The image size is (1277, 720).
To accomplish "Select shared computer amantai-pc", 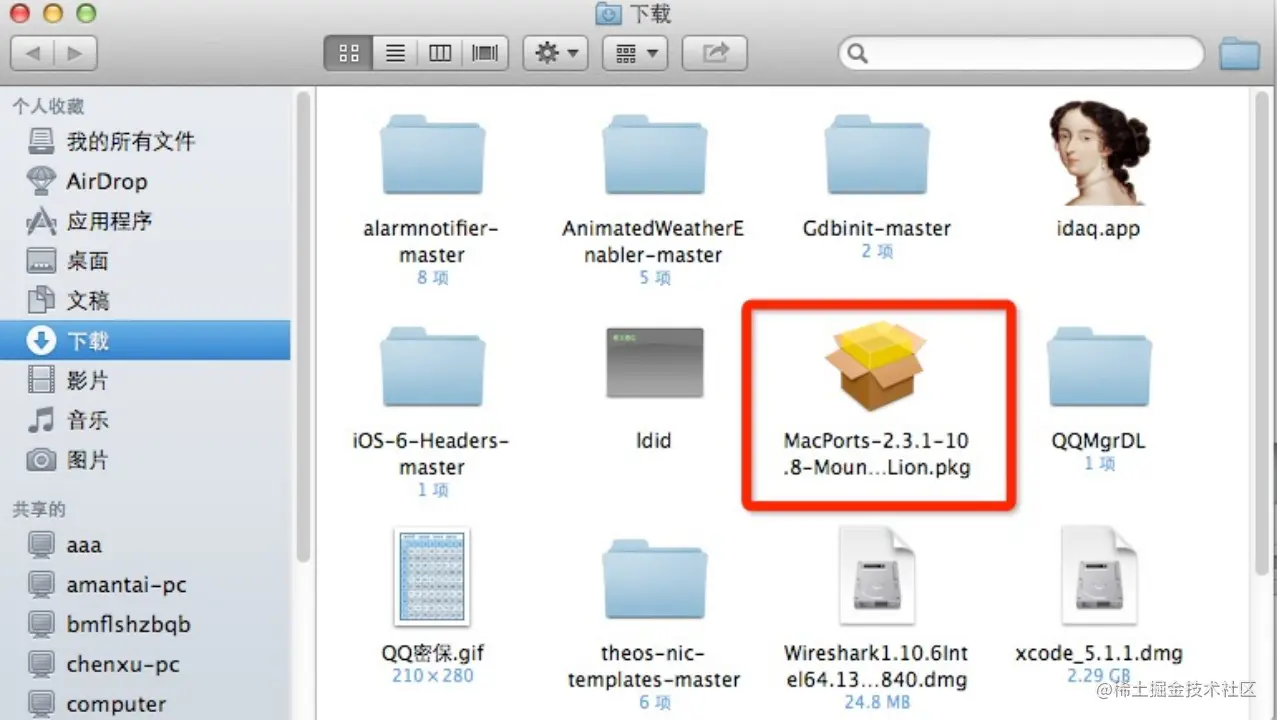I will (x=145, y=585).
